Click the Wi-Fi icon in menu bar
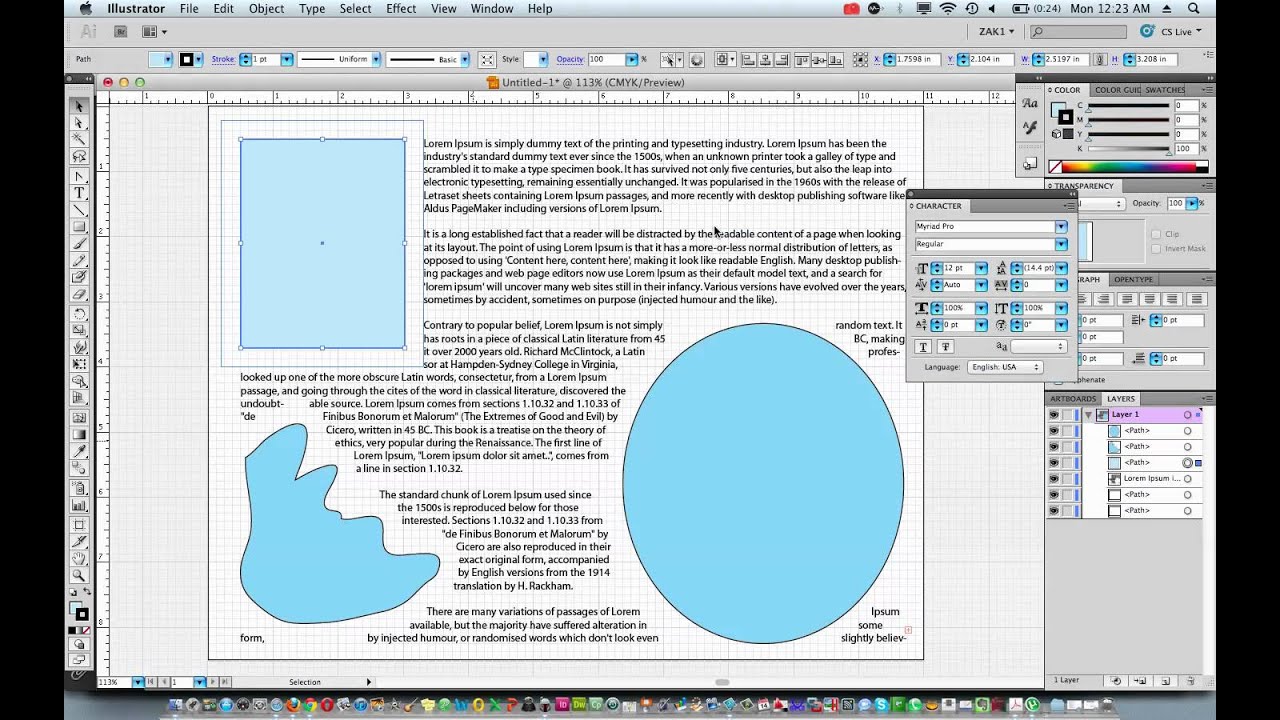This screenshot has height=720, width=1280. point(948,8)
